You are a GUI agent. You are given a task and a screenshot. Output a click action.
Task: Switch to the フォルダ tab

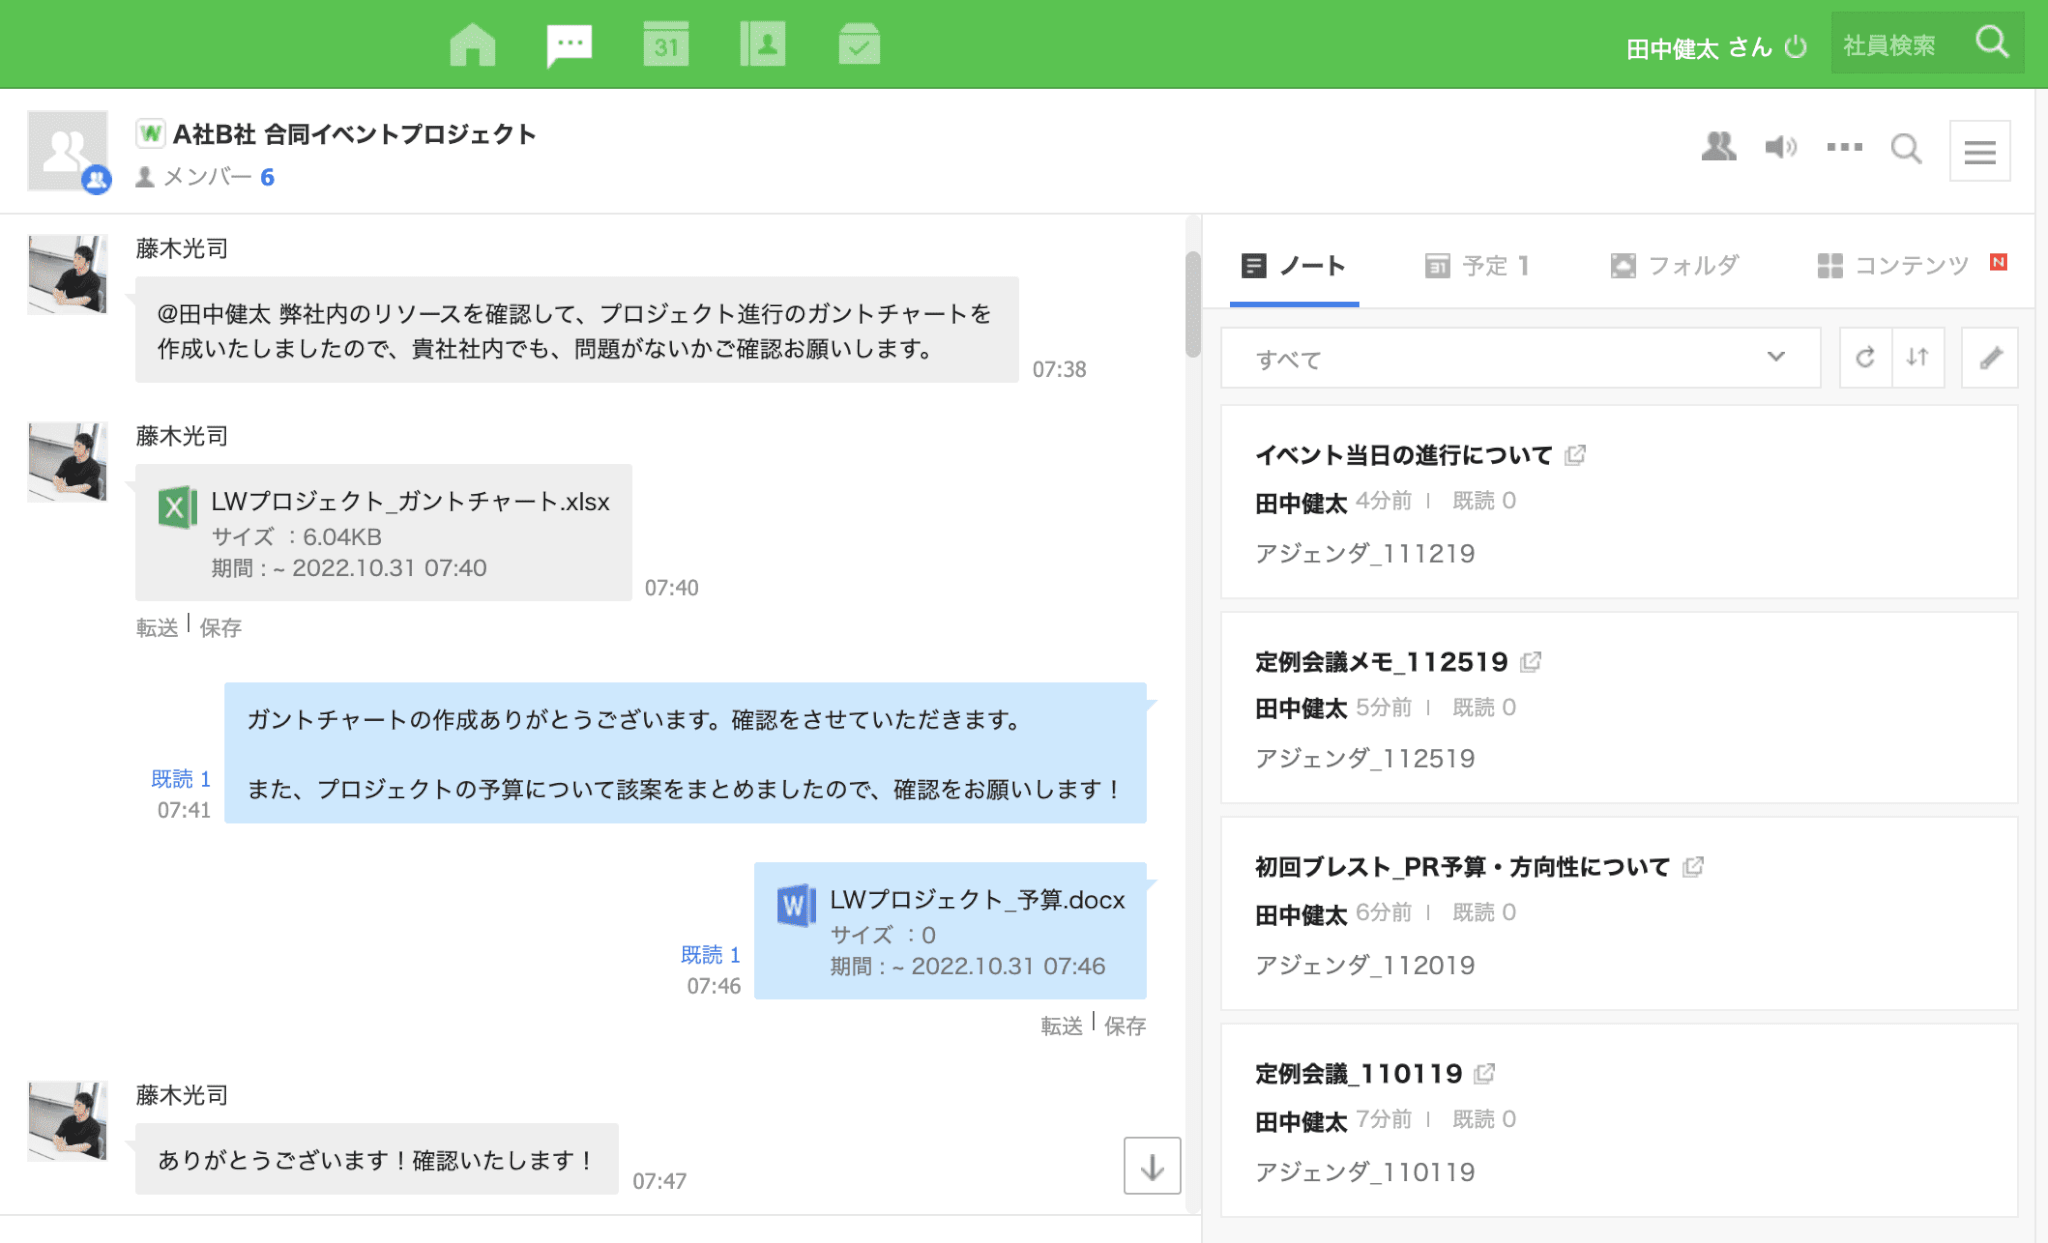point(1675,266)
